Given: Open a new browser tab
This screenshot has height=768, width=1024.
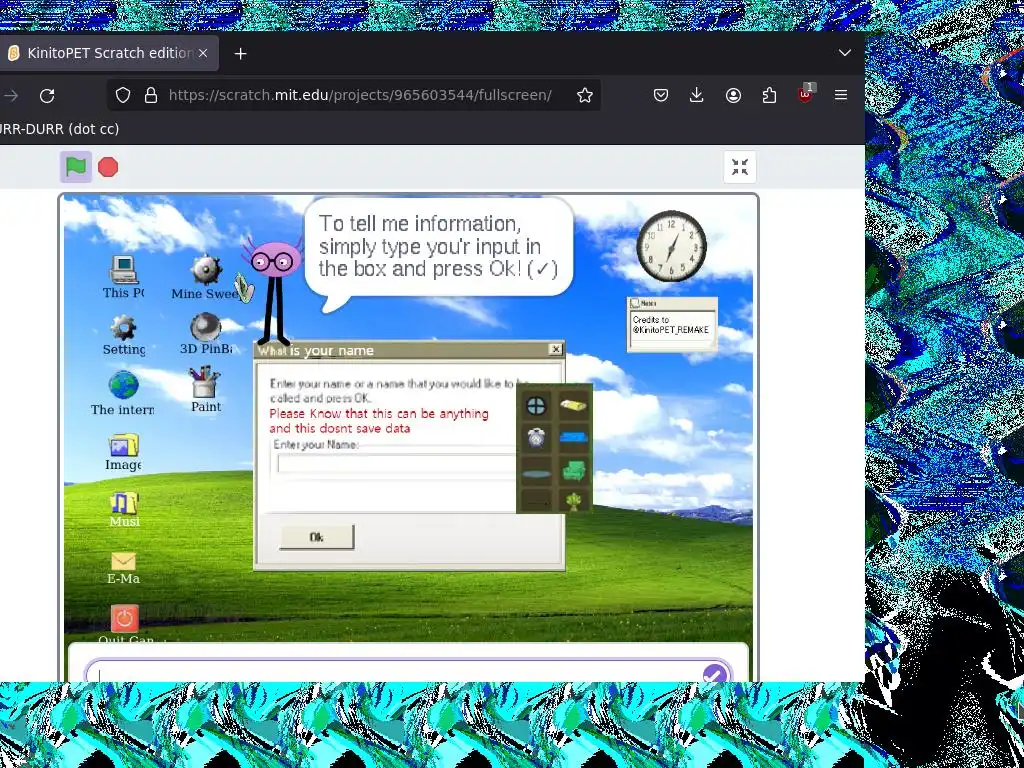Looking at the screenshot, I should pos(240,54).
